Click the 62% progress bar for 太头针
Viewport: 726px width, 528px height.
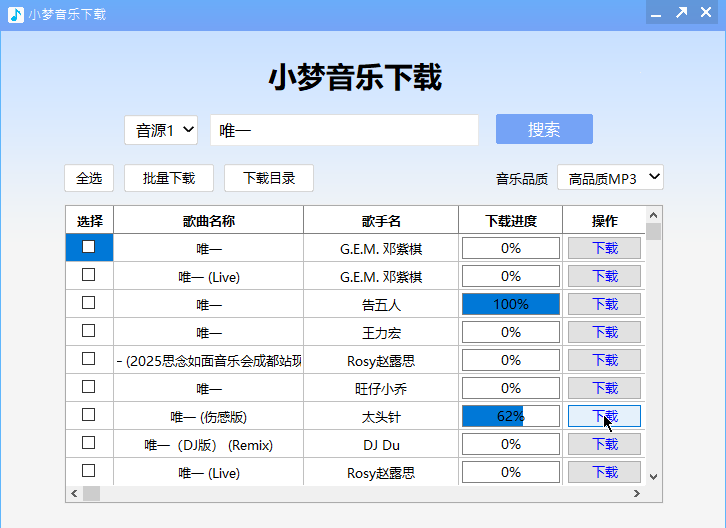point(510,416)
